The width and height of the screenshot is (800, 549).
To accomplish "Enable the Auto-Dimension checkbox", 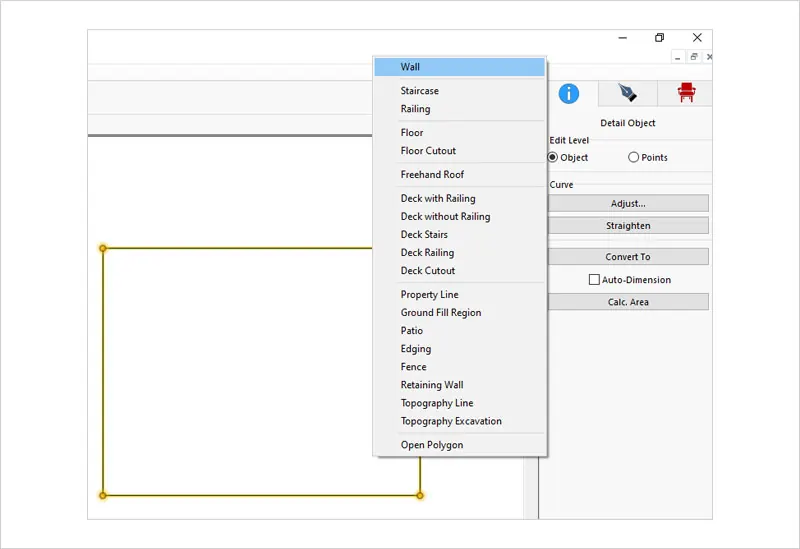I will tap(594, 280).
